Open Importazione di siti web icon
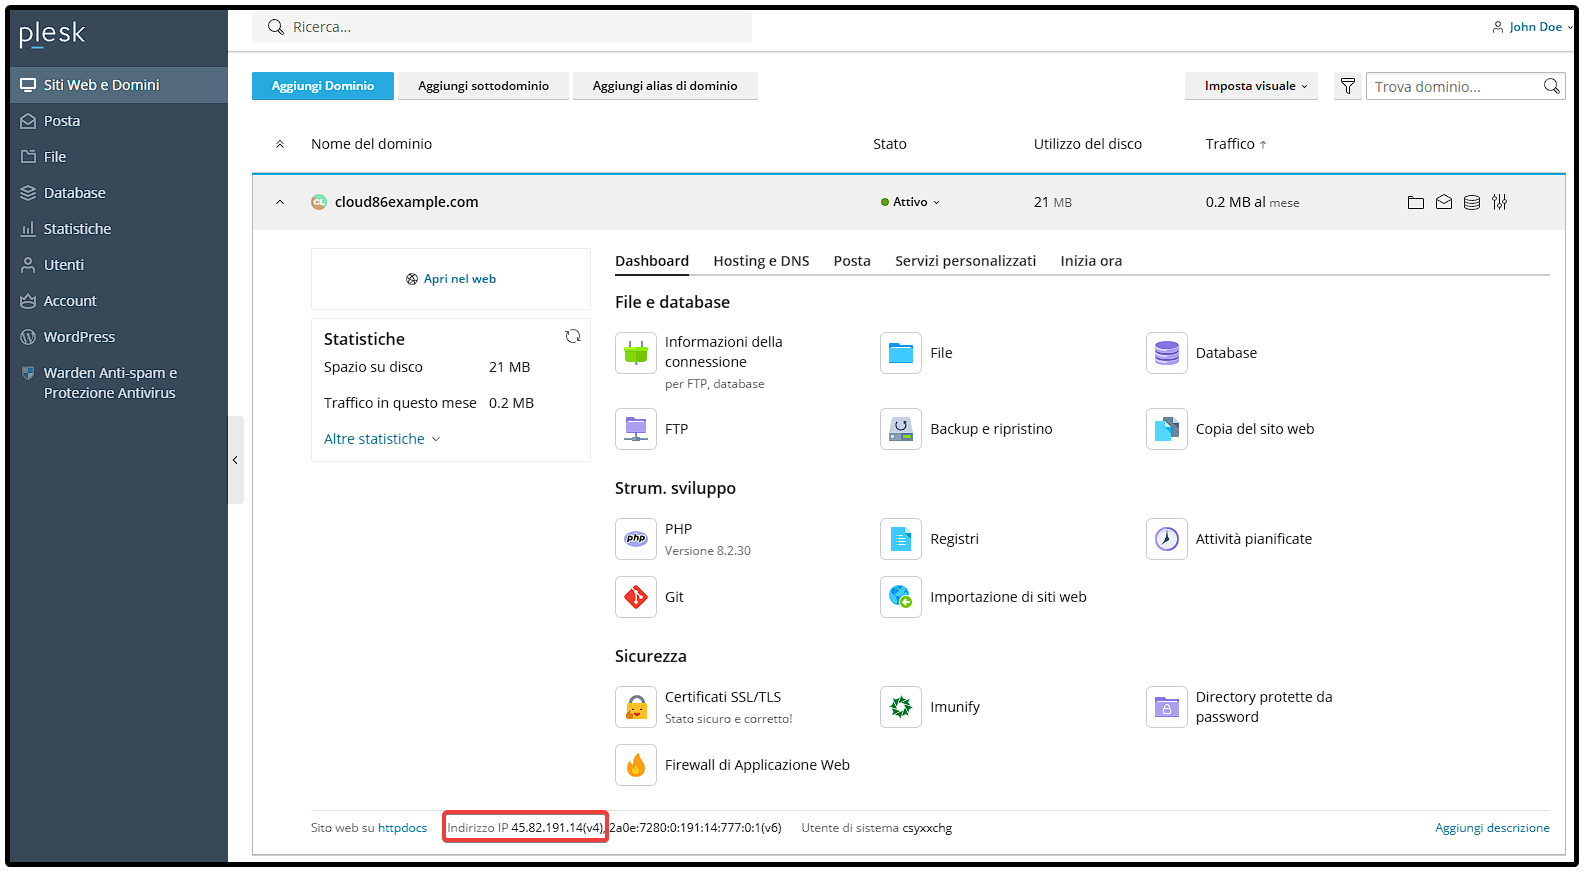 pos(901,597)
